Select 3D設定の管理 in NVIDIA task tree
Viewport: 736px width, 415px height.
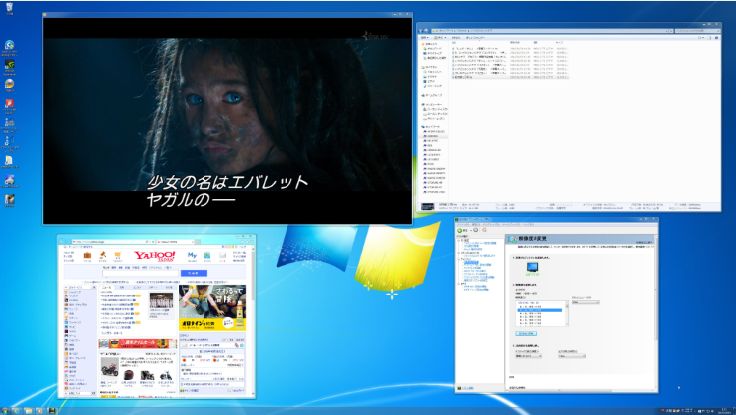click(471, 246)
